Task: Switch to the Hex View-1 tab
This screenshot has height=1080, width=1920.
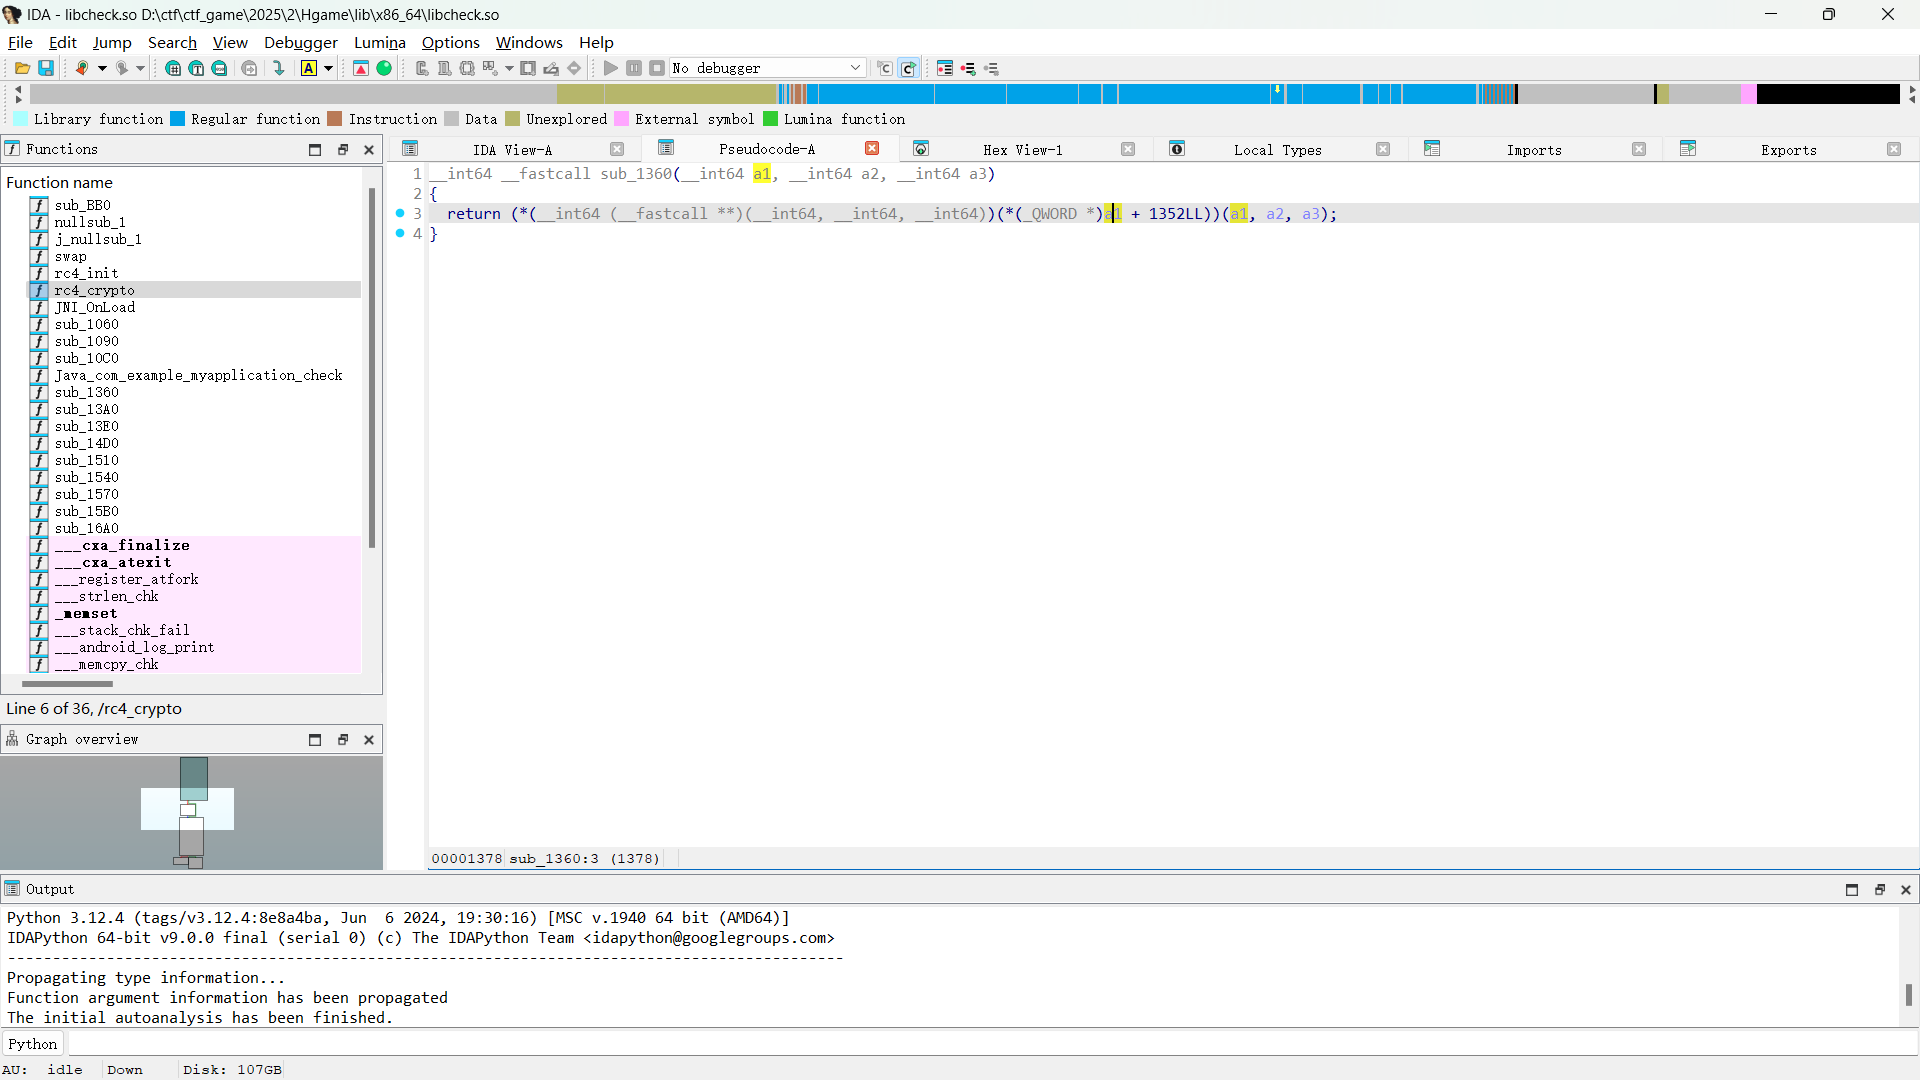Action: (1022, 150)
